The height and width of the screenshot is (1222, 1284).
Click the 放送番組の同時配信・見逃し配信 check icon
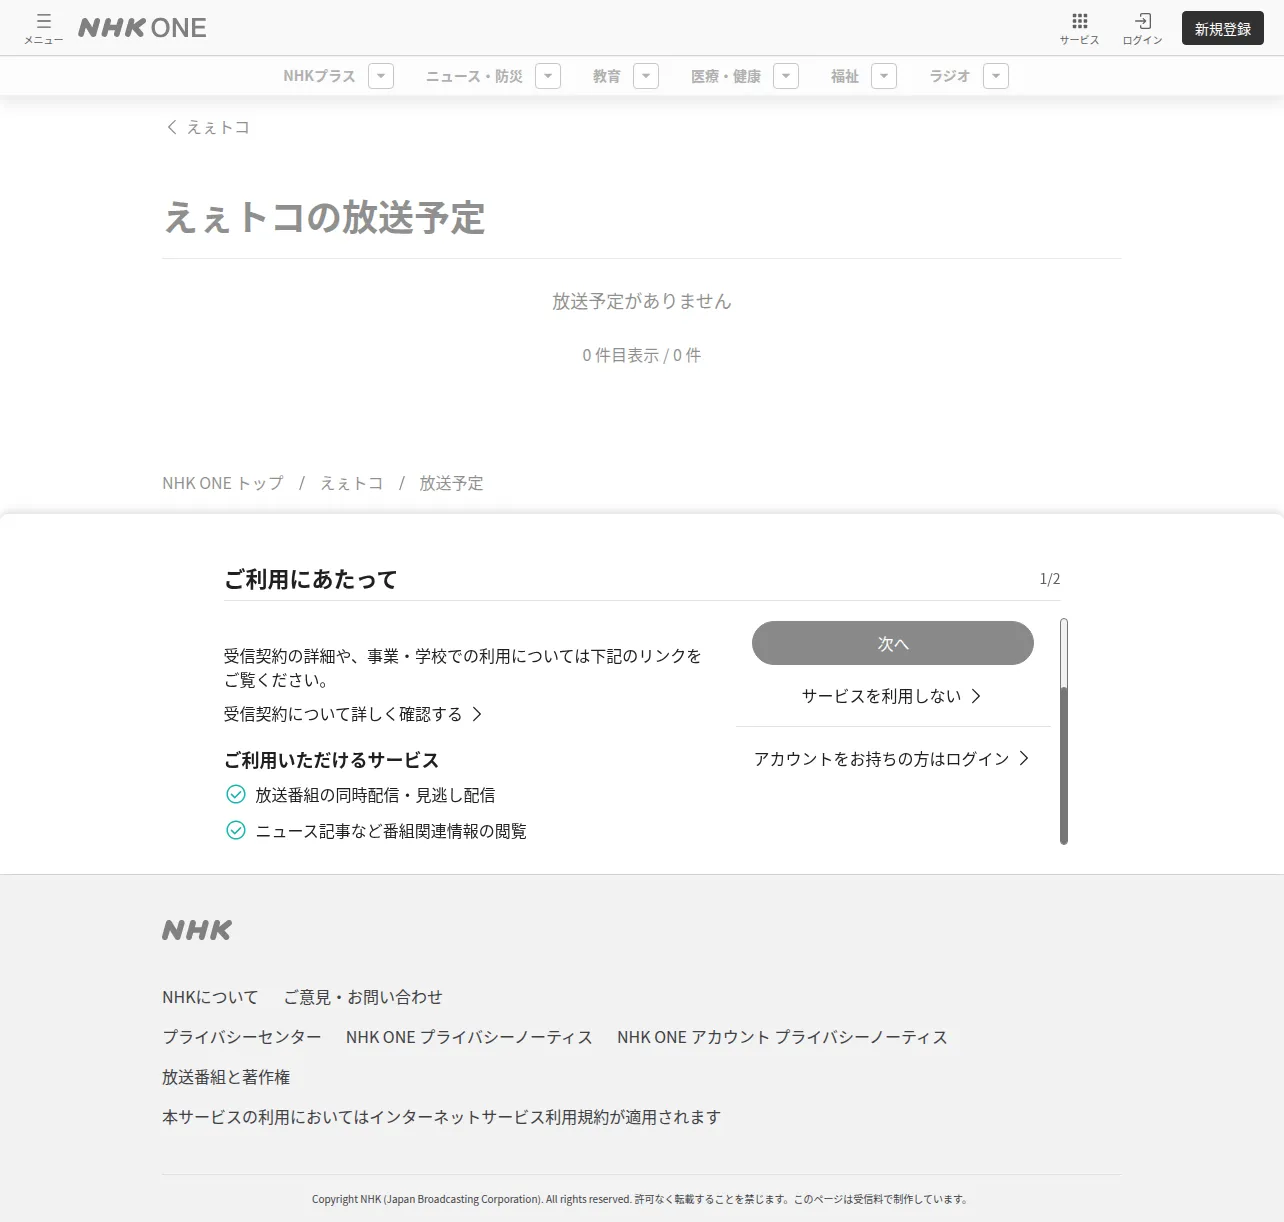236,794
